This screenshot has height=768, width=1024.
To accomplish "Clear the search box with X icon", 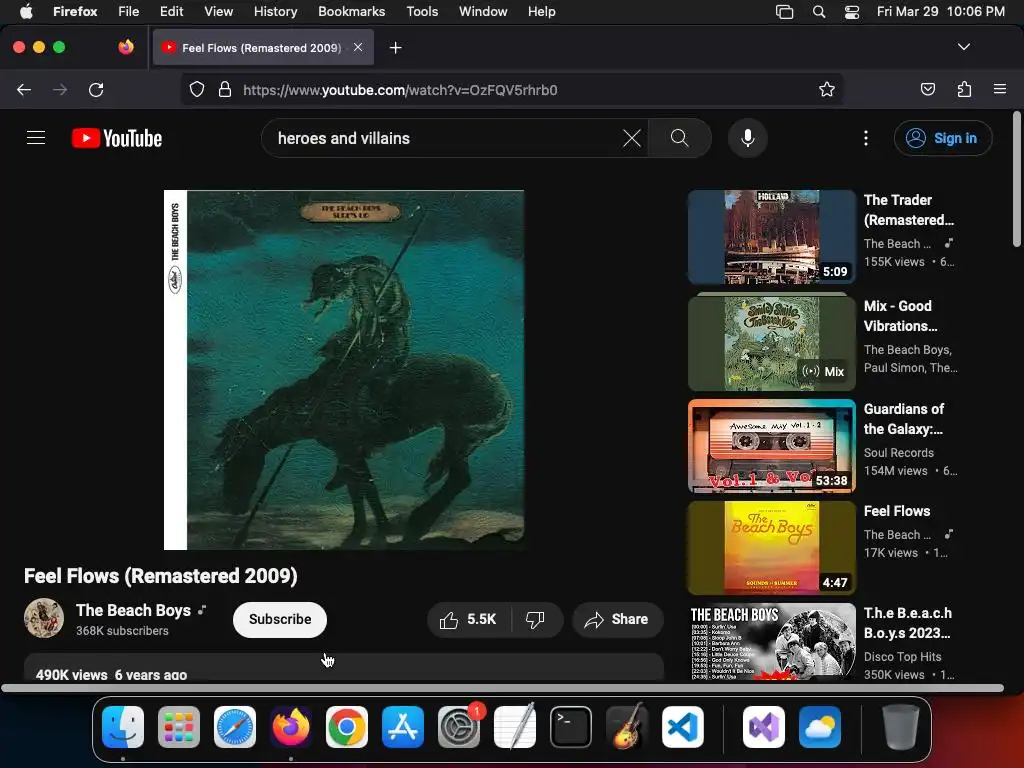I will click(x=632, y=138).
